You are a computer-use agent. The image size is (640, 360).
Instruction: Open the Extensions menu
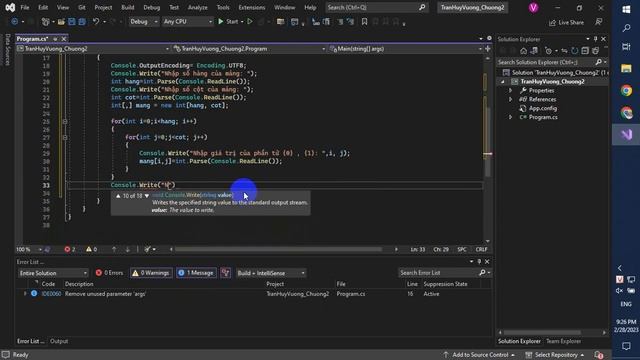point(251,7)
